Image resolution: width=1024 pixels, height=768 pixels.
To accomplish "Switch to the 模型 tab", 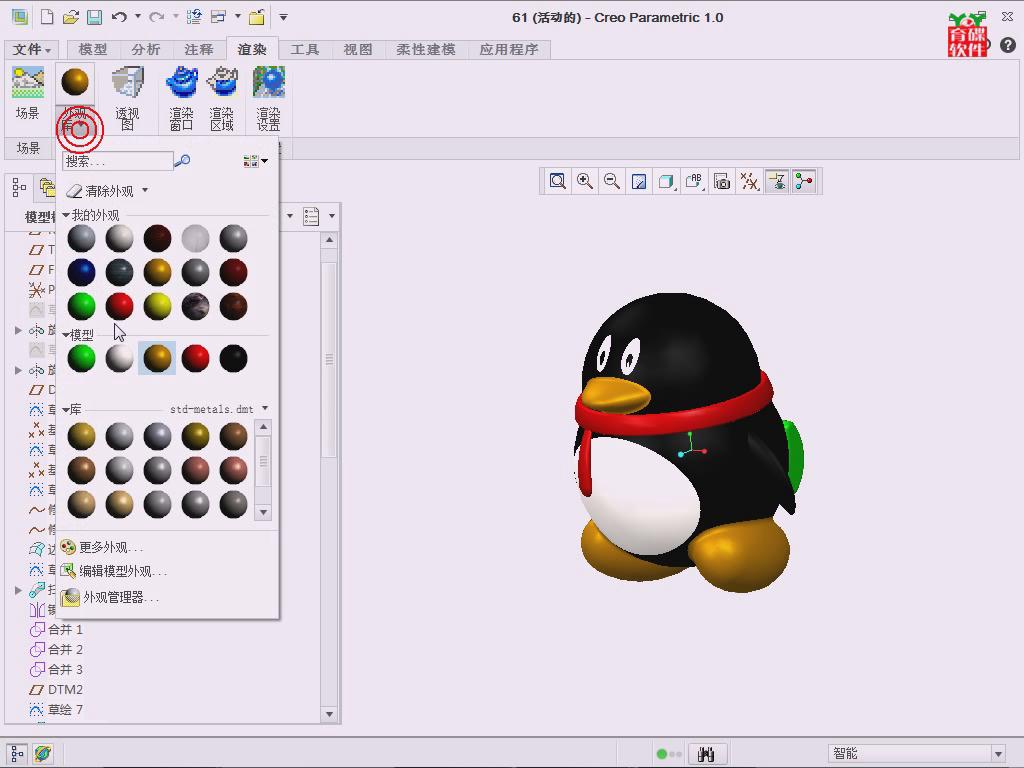I will [x=93, y=49].
